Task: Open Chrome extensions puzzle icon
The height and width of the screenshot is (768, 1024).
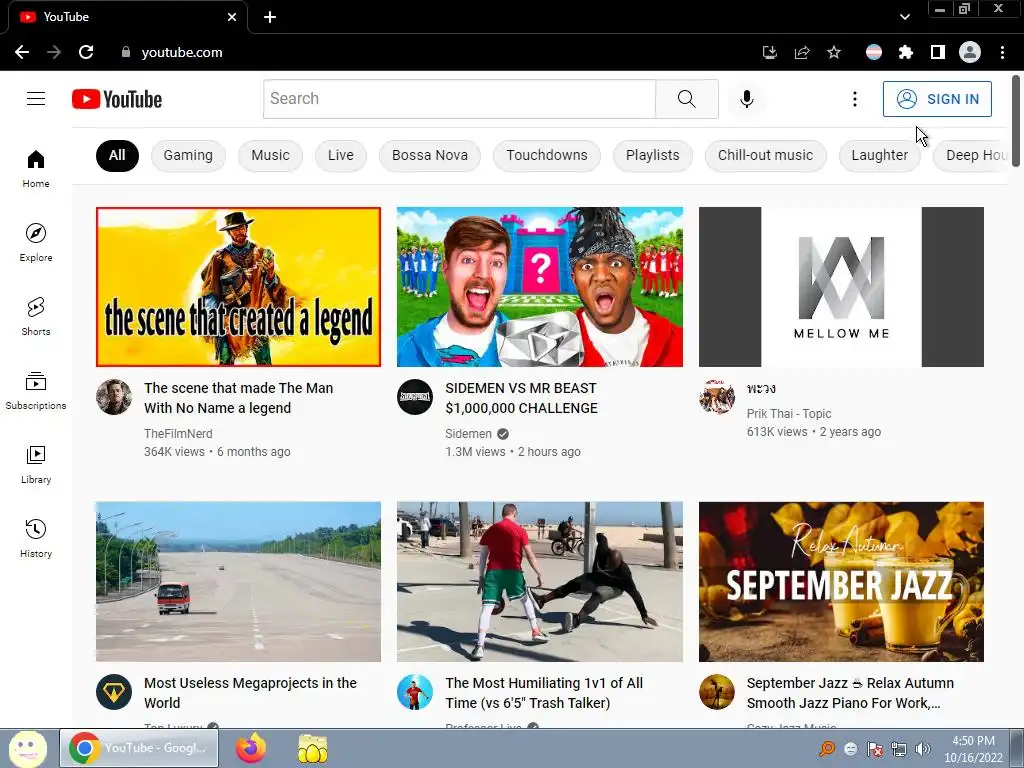Action: [x=906, y=52]
